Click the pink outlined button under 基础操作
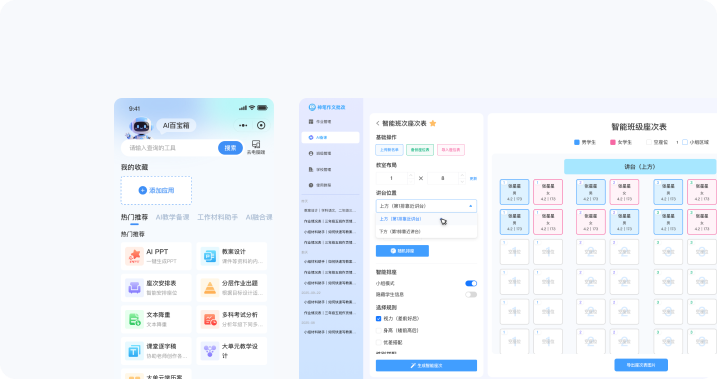The width and height of the screenshot is (717, 379). (x=451, y=150)
